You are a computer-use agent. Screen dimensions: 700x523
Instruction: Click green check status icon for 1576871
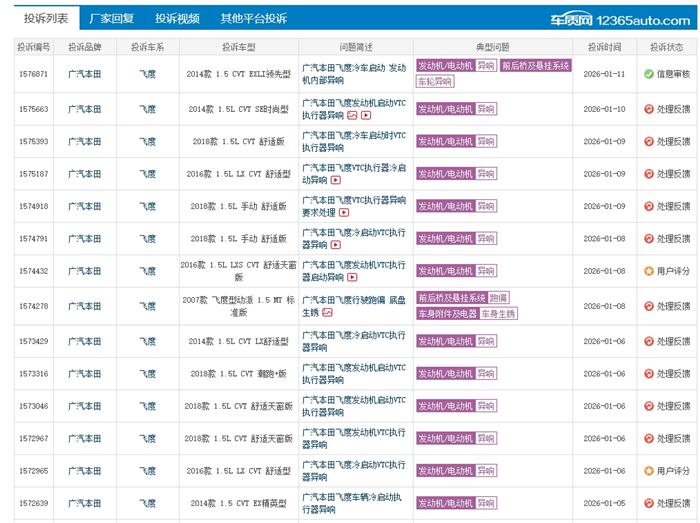[x=648, y=74]
